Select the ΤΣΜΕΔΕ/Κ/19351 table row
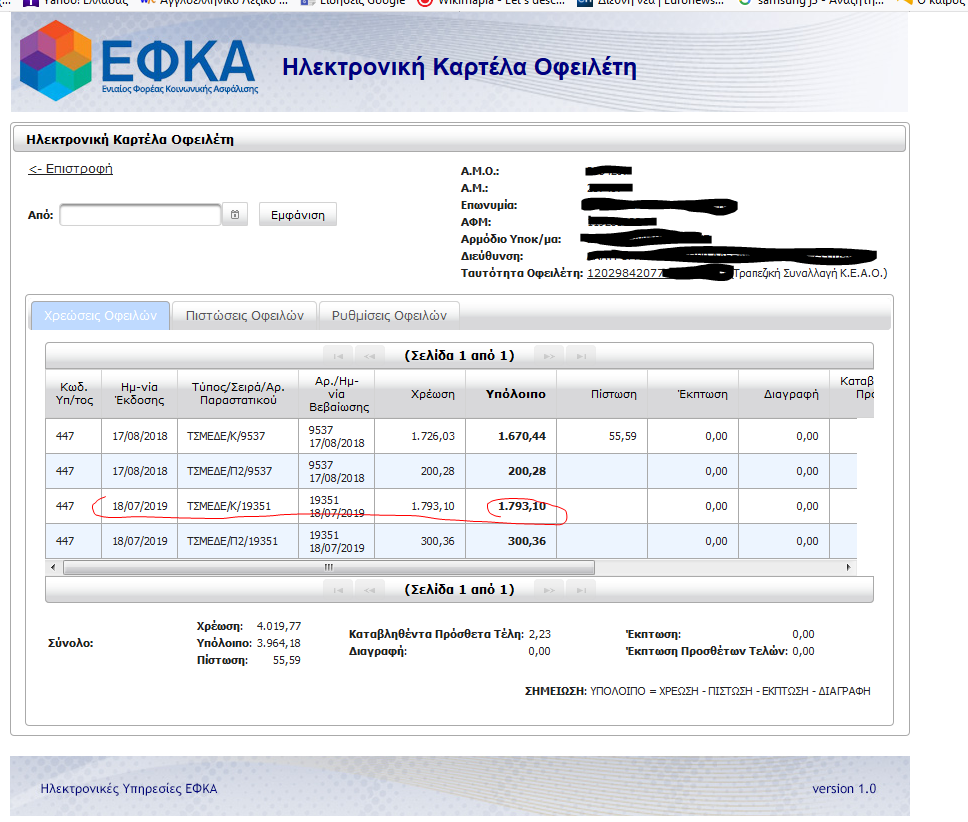 (x=230, y=506)
